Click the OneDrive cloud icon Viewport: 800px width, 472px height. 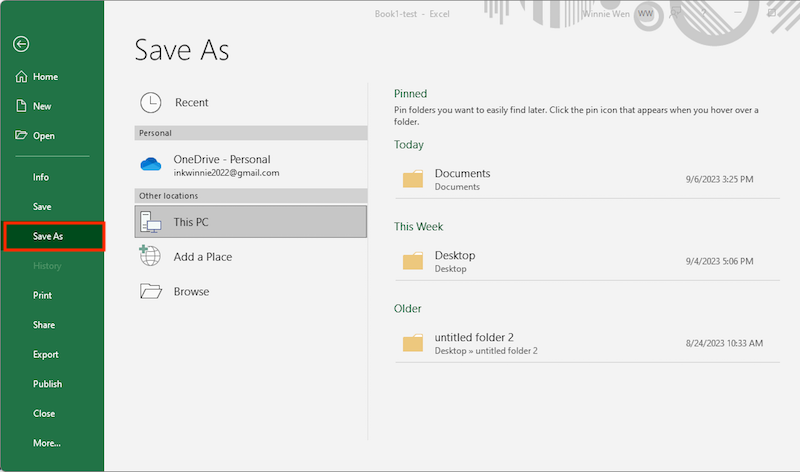tap(151, 164)
